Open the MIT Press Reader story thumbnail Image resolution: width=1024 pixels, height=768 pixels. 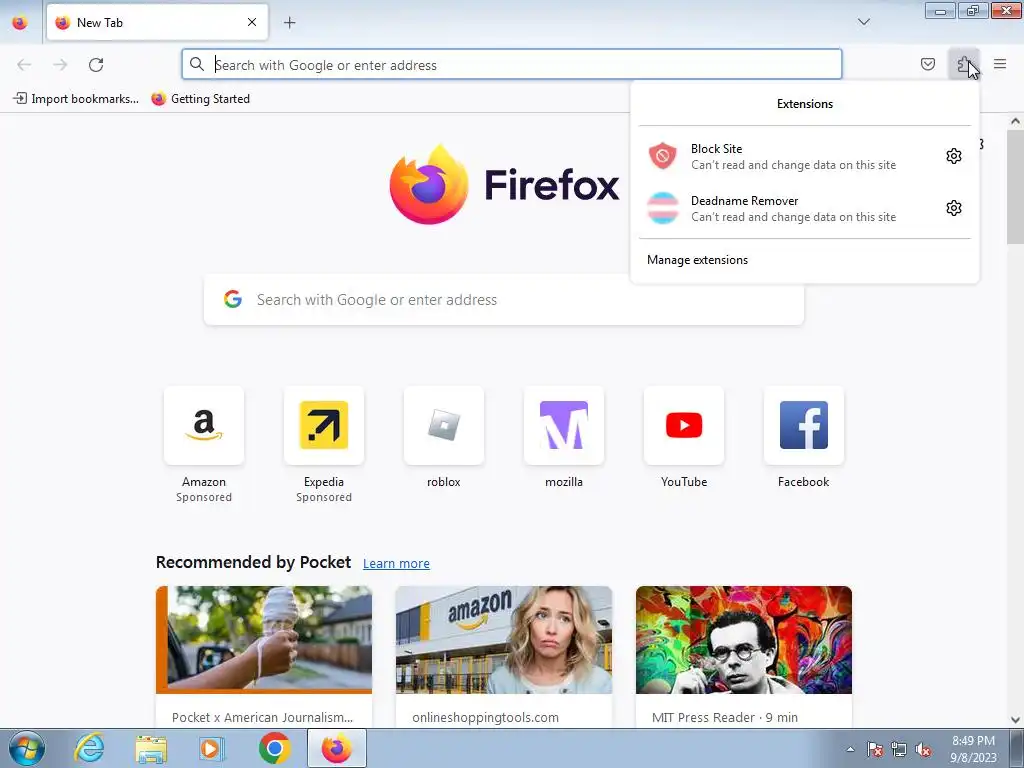tap(744, 640)
